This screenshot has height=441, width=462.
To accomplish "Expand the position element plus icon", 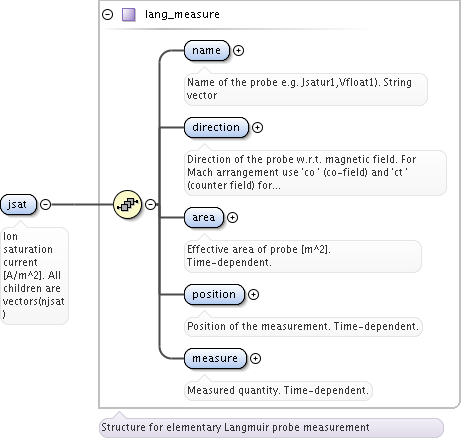I will tap(253, 294).
